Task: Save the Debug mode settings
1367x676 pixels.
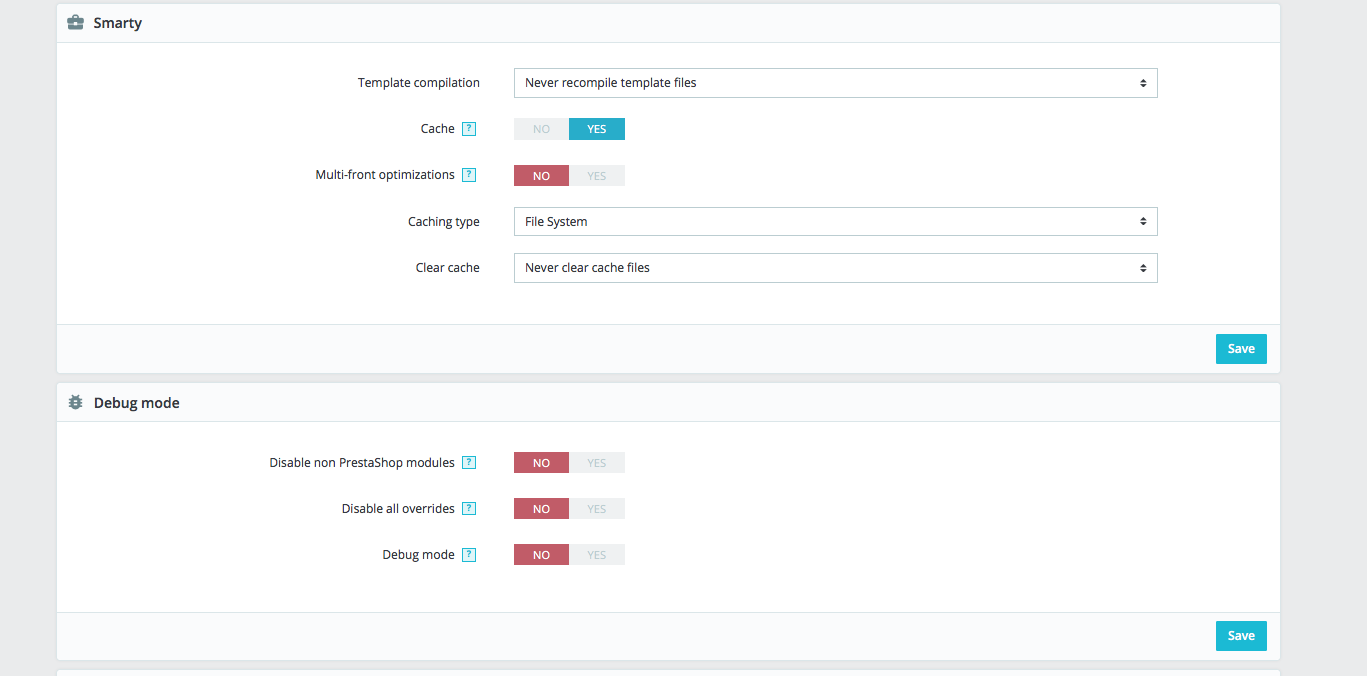Action: (x=1241, y=636)
